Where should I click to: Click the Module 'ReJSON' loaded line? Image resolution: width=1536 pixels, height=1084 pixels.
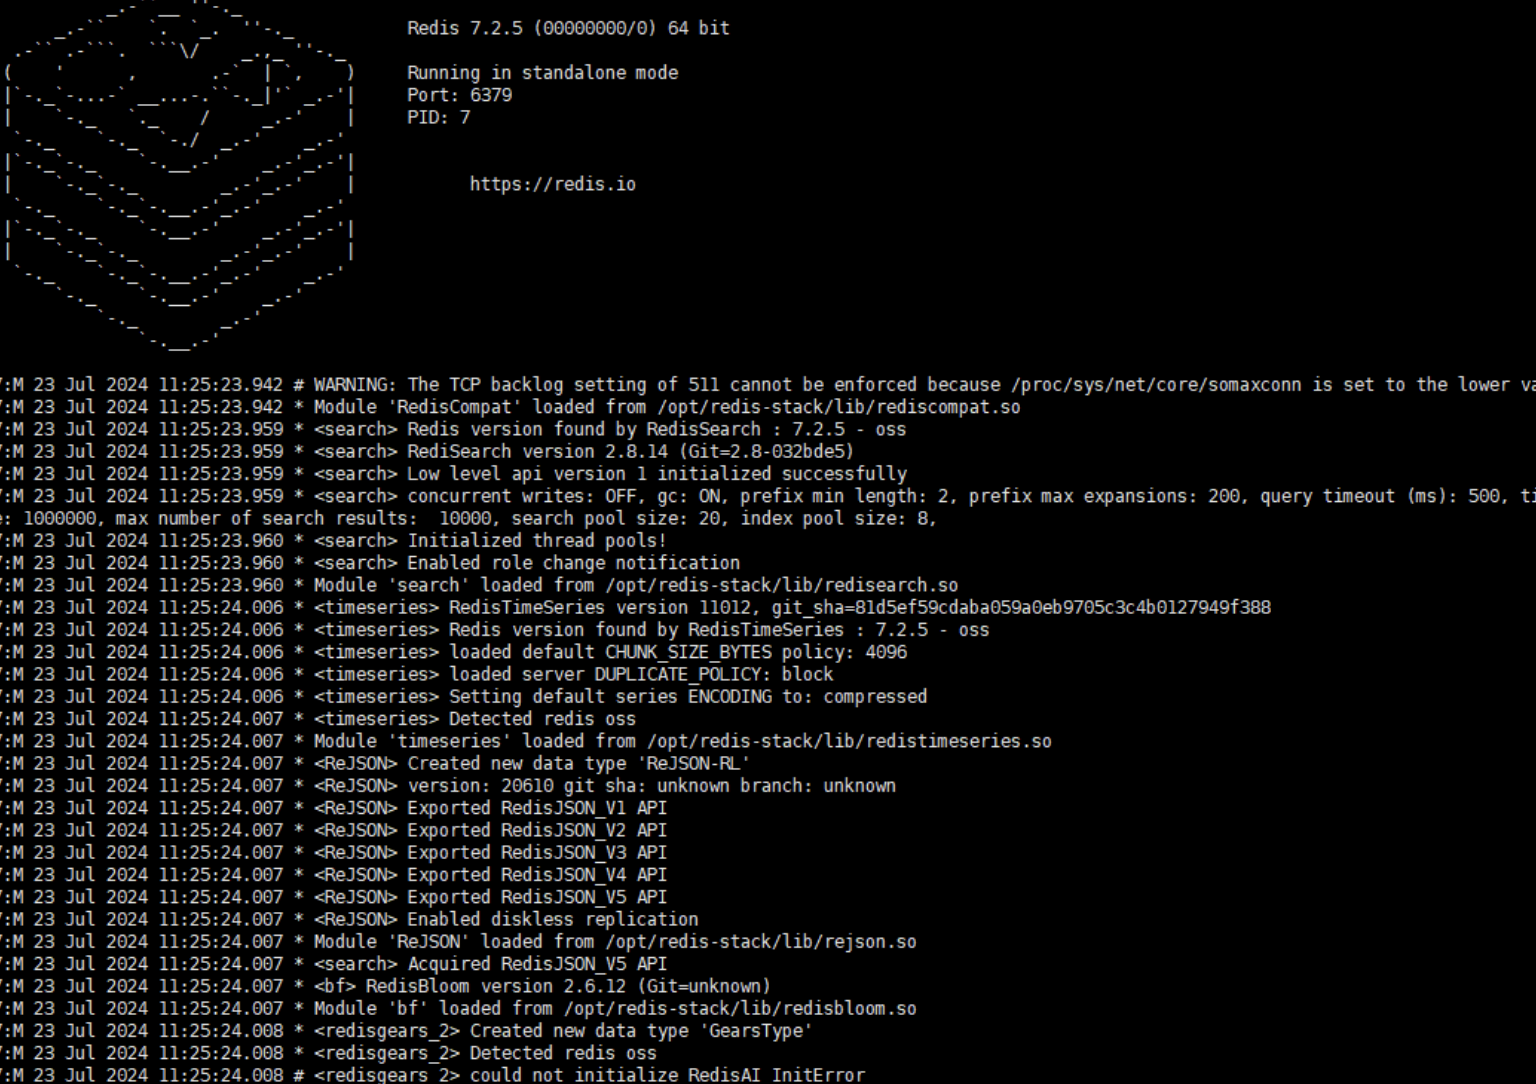point(458,941)
